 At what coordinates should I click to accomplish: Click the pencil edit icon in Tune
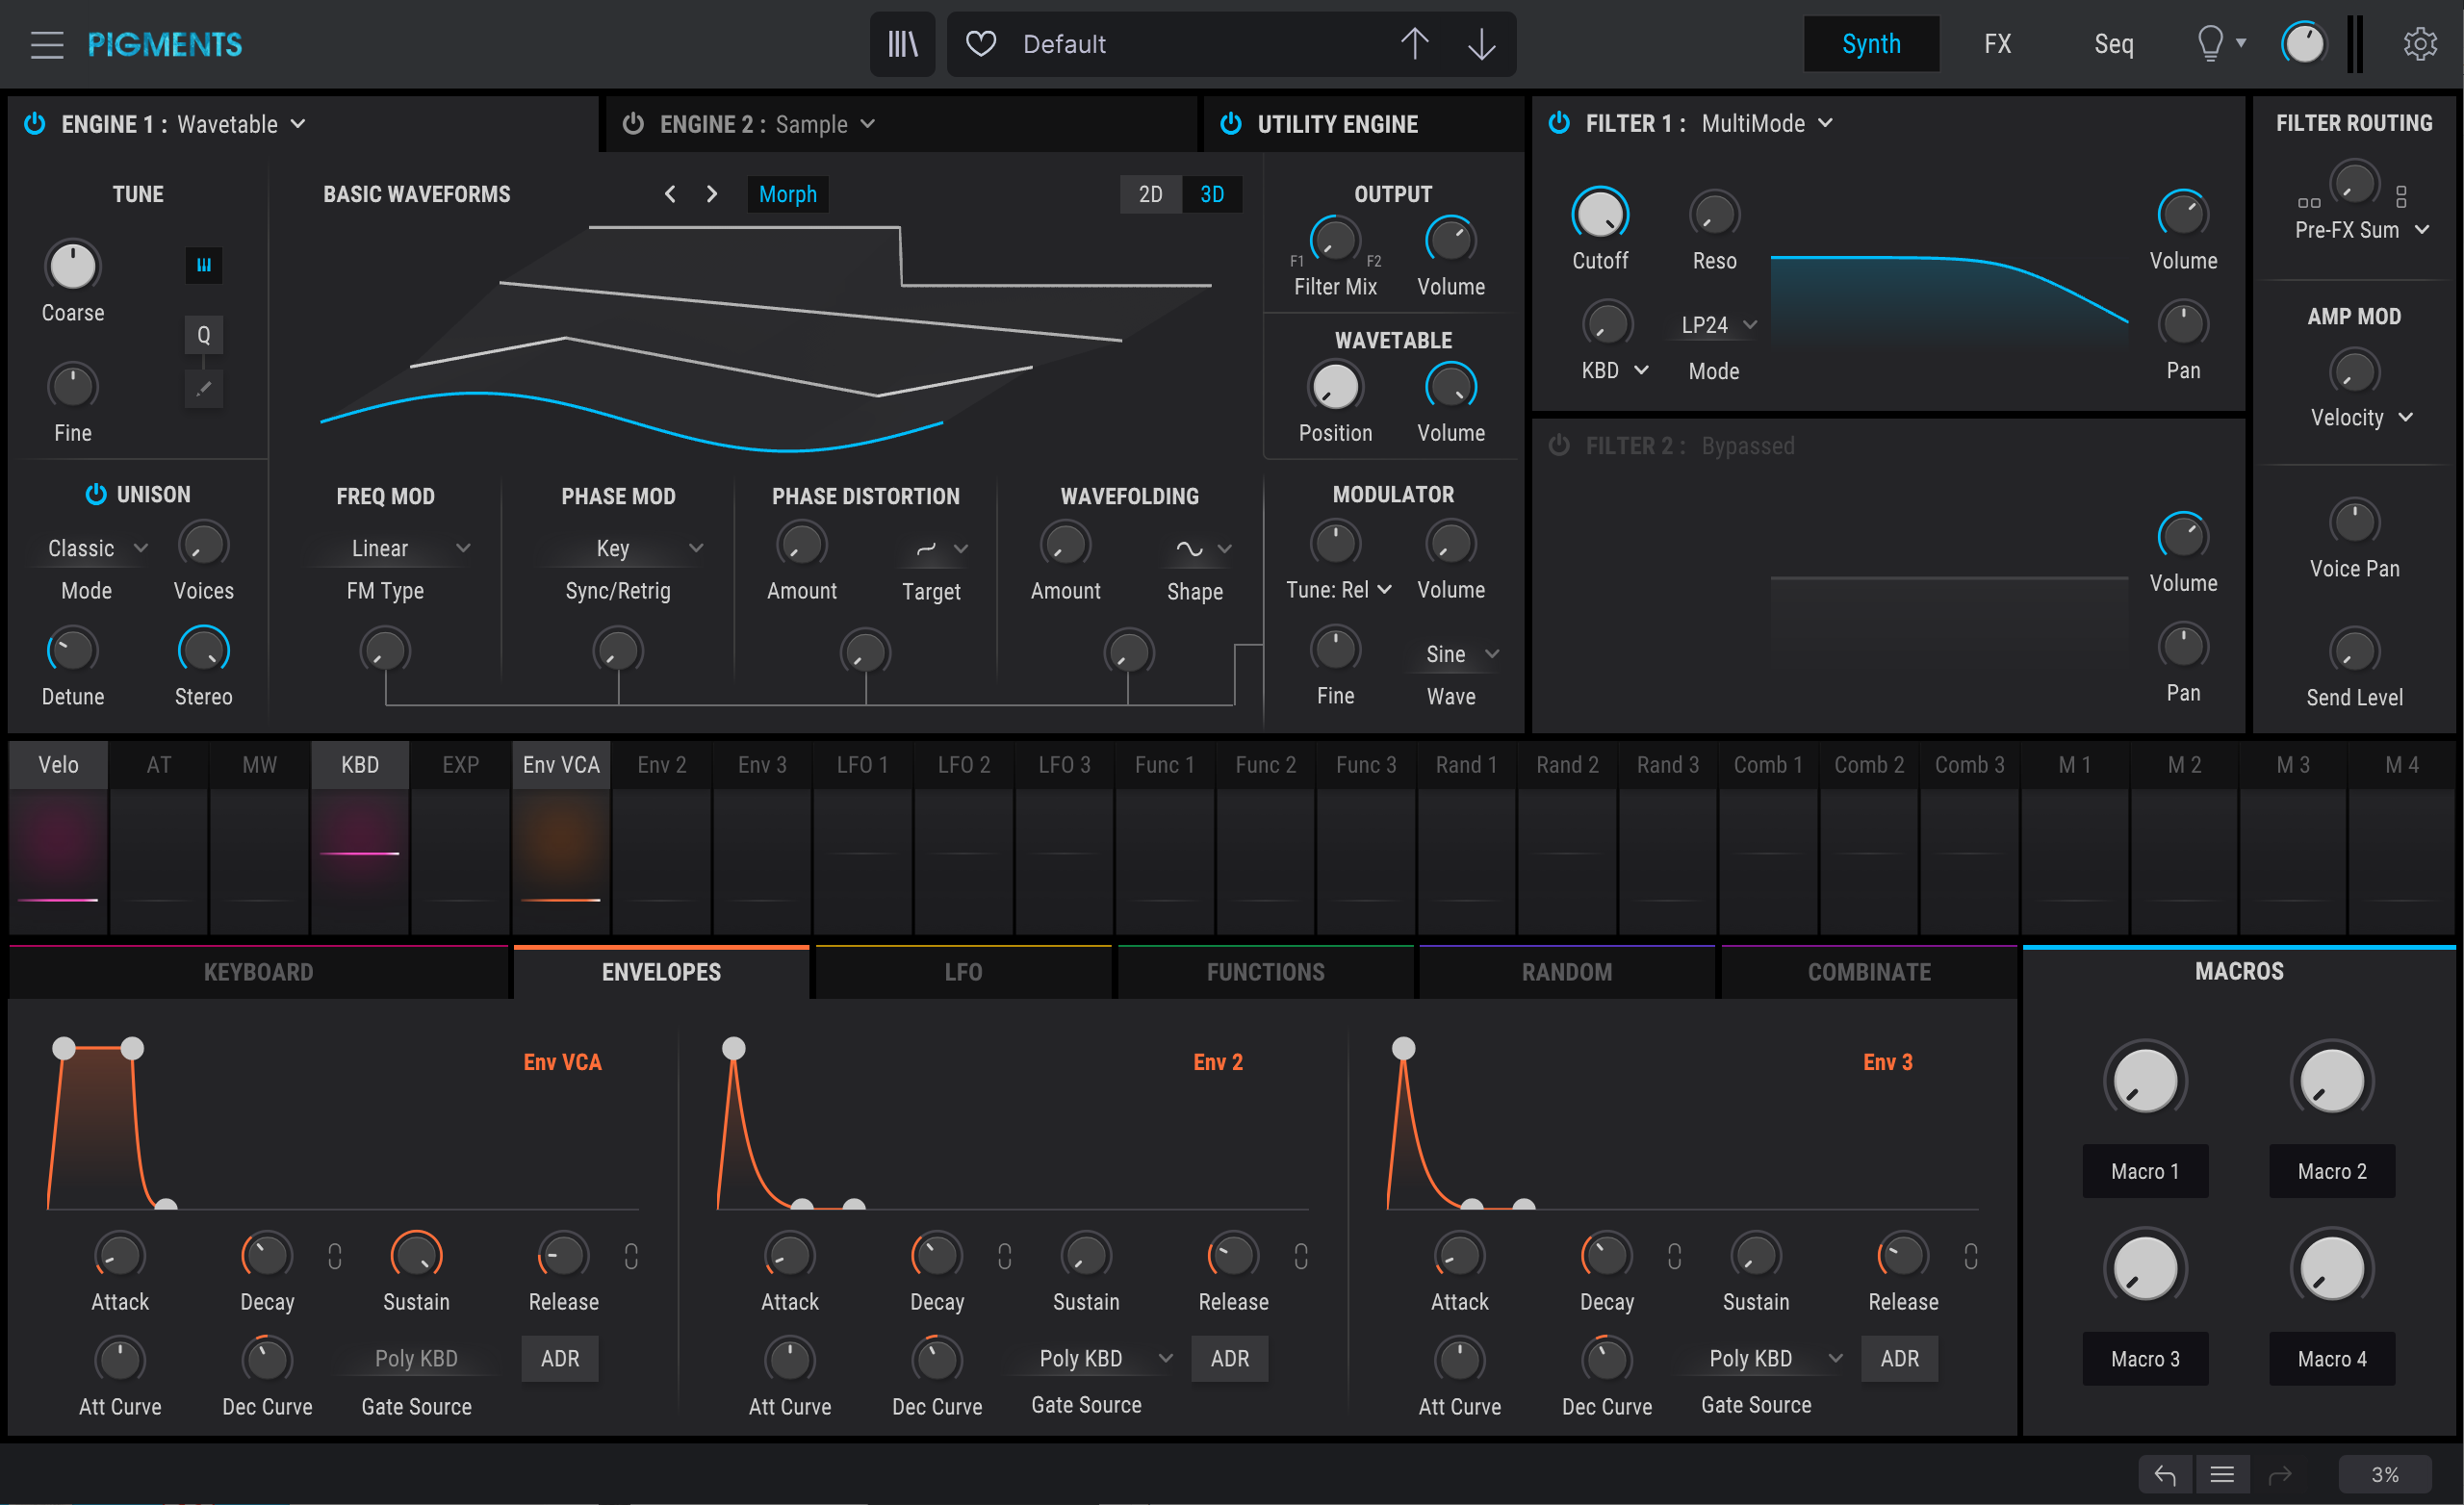coord(204,388)
